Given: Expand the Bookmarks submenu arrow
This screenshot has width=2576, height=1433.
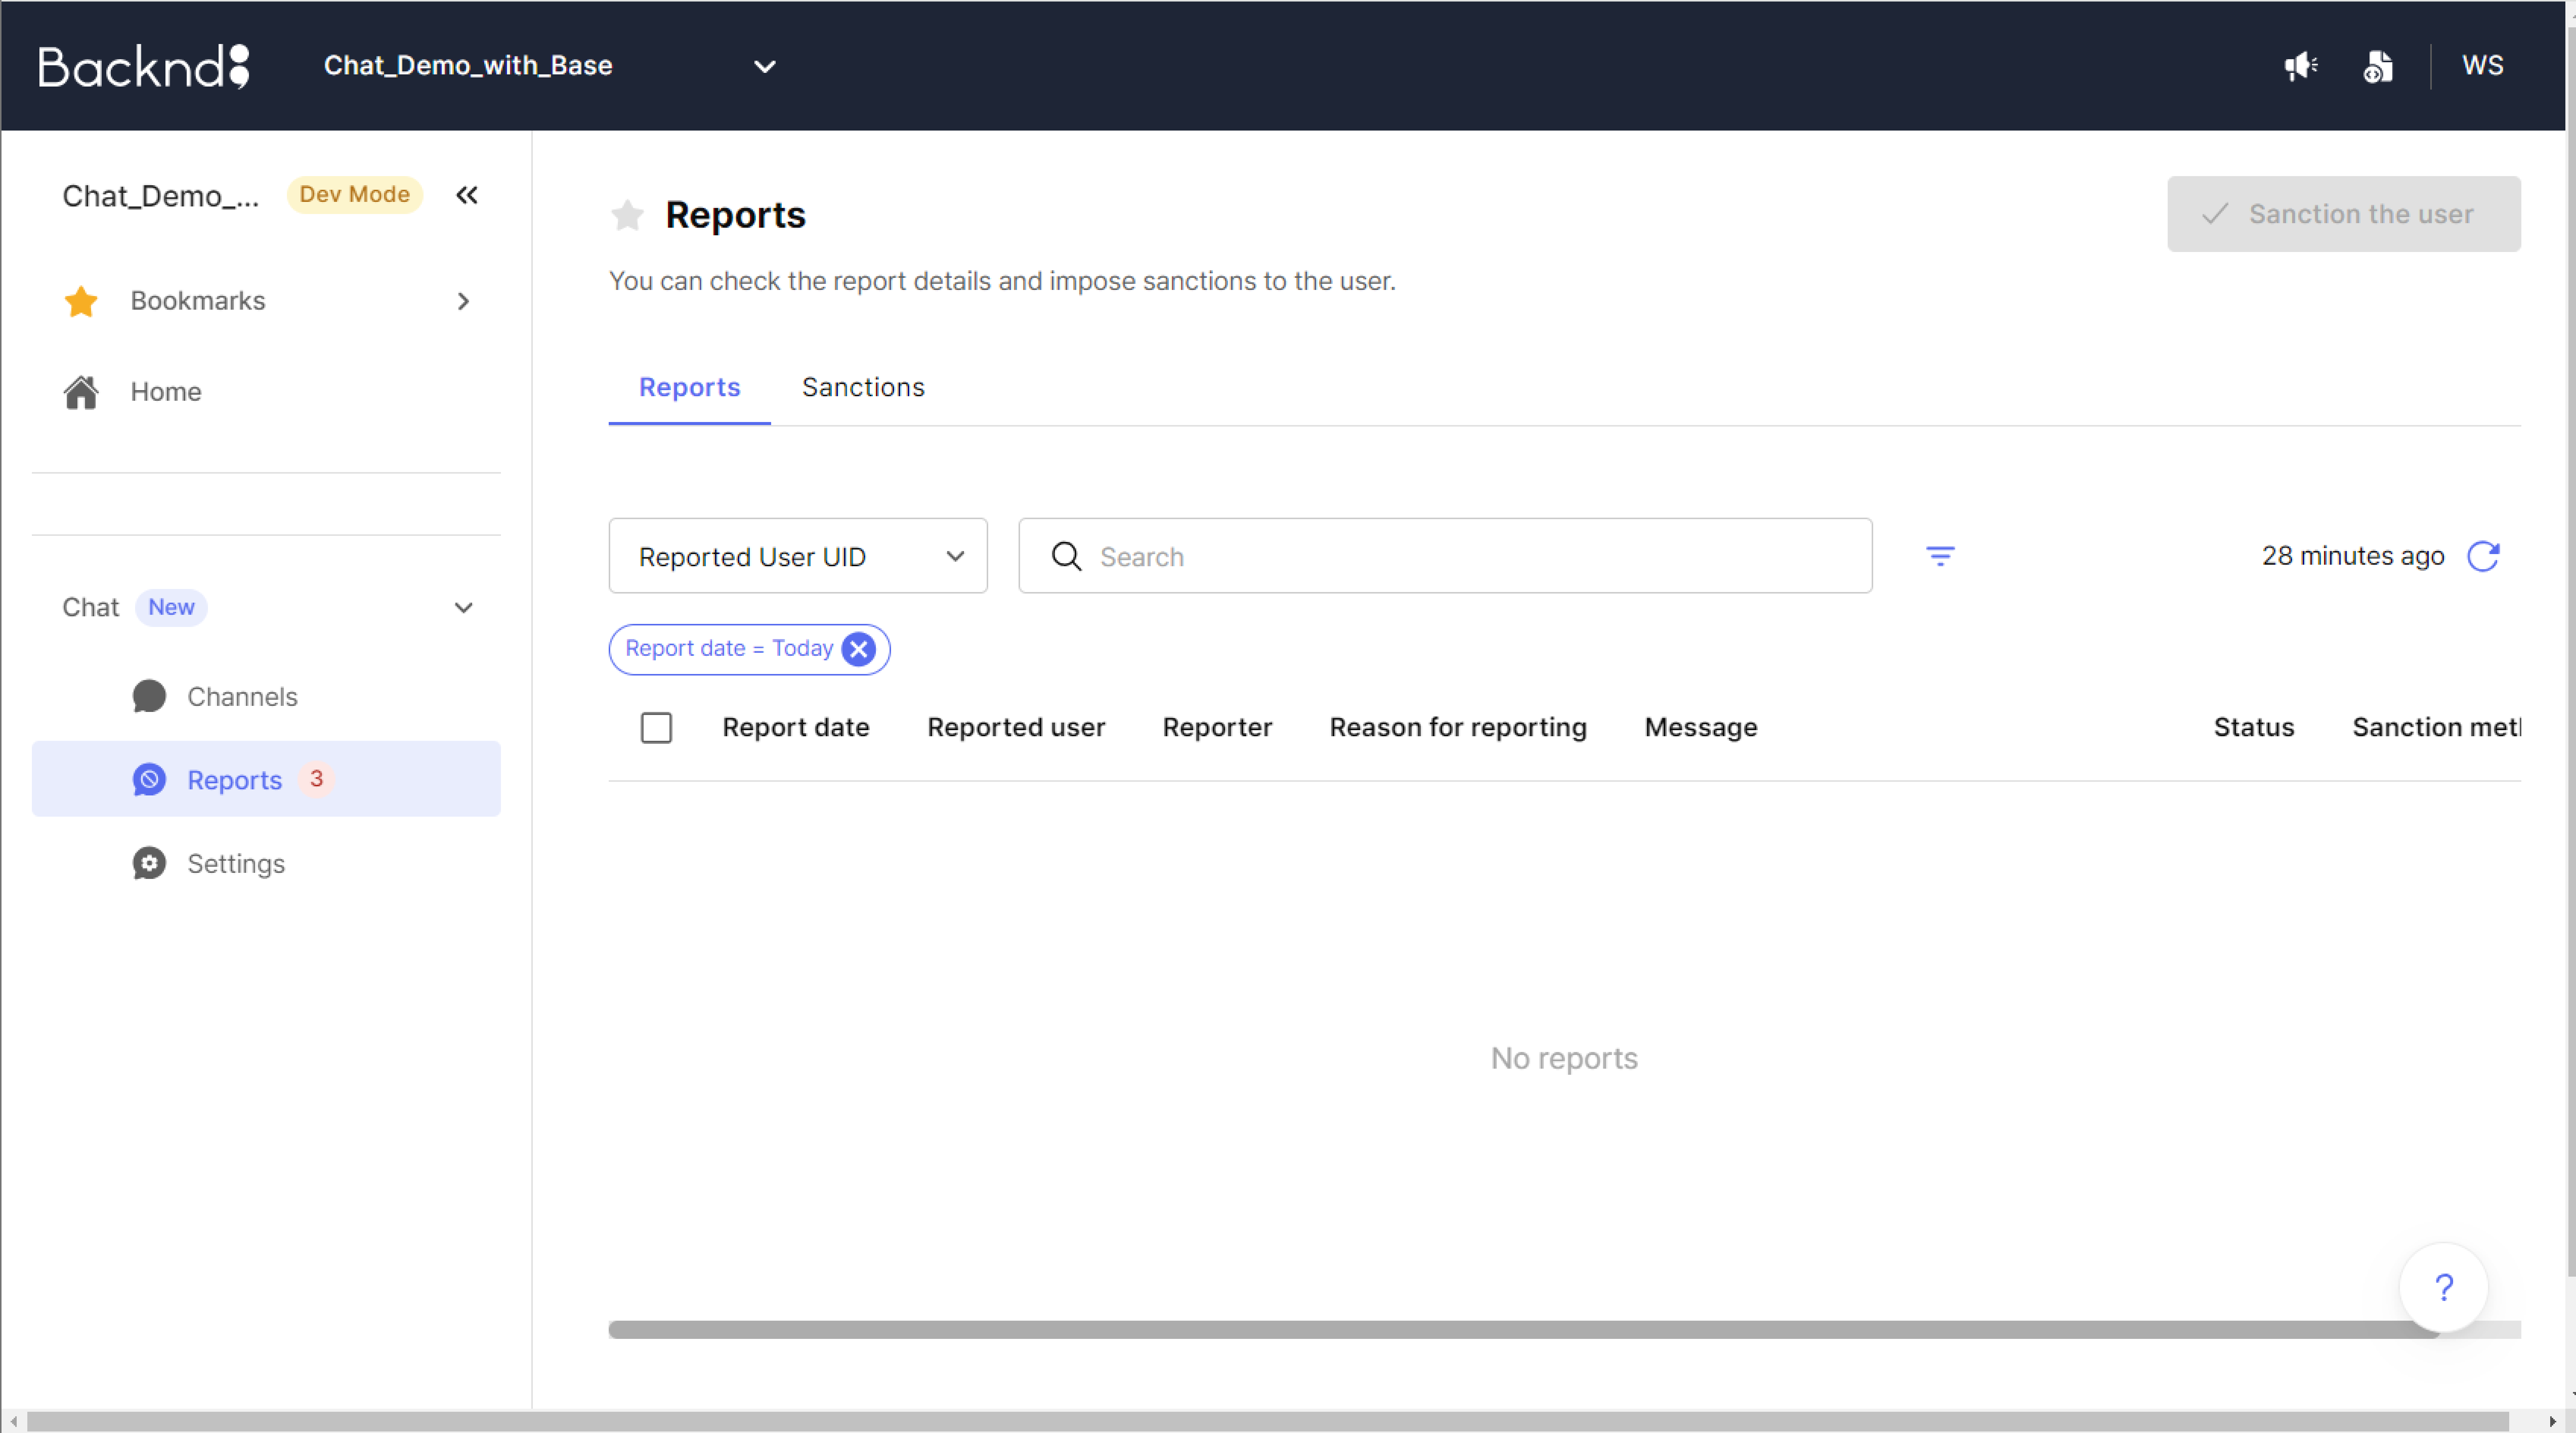Looking at the screenshot, I should click(x=463, y=301).
